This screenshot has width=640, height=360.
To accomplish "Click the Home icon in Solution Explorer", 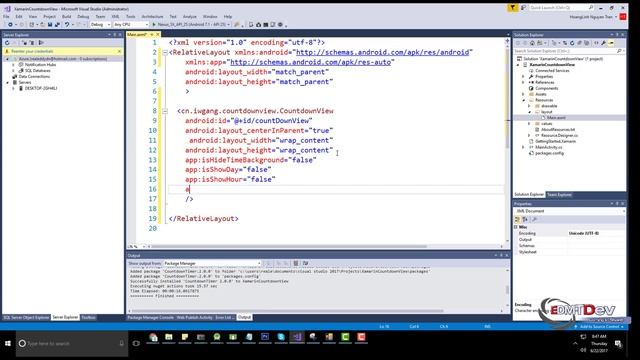I will pos(532,43).
